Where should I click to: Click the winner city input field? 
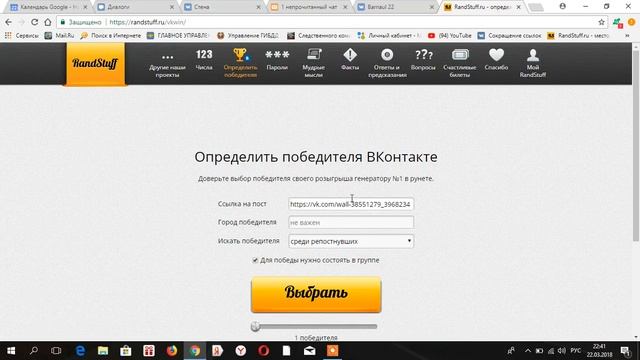click(351, 222)
